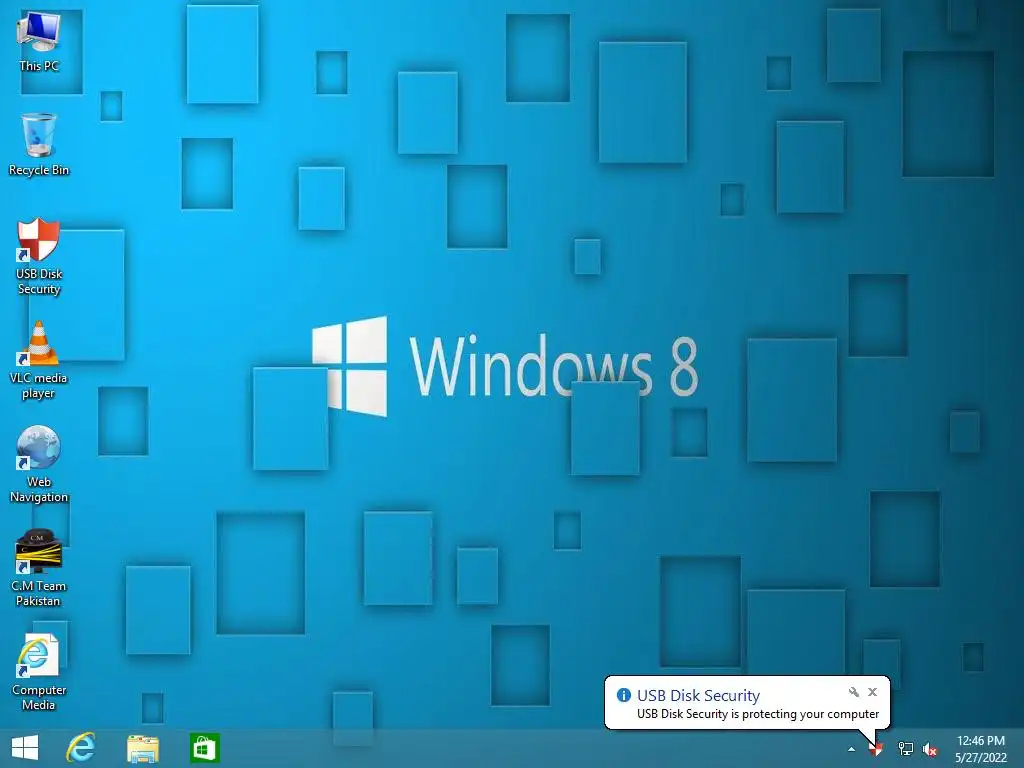This screenshot has width=1024, height=768.
Task: Close the USB Disk Security notification balloon
Action: point(872,692)
